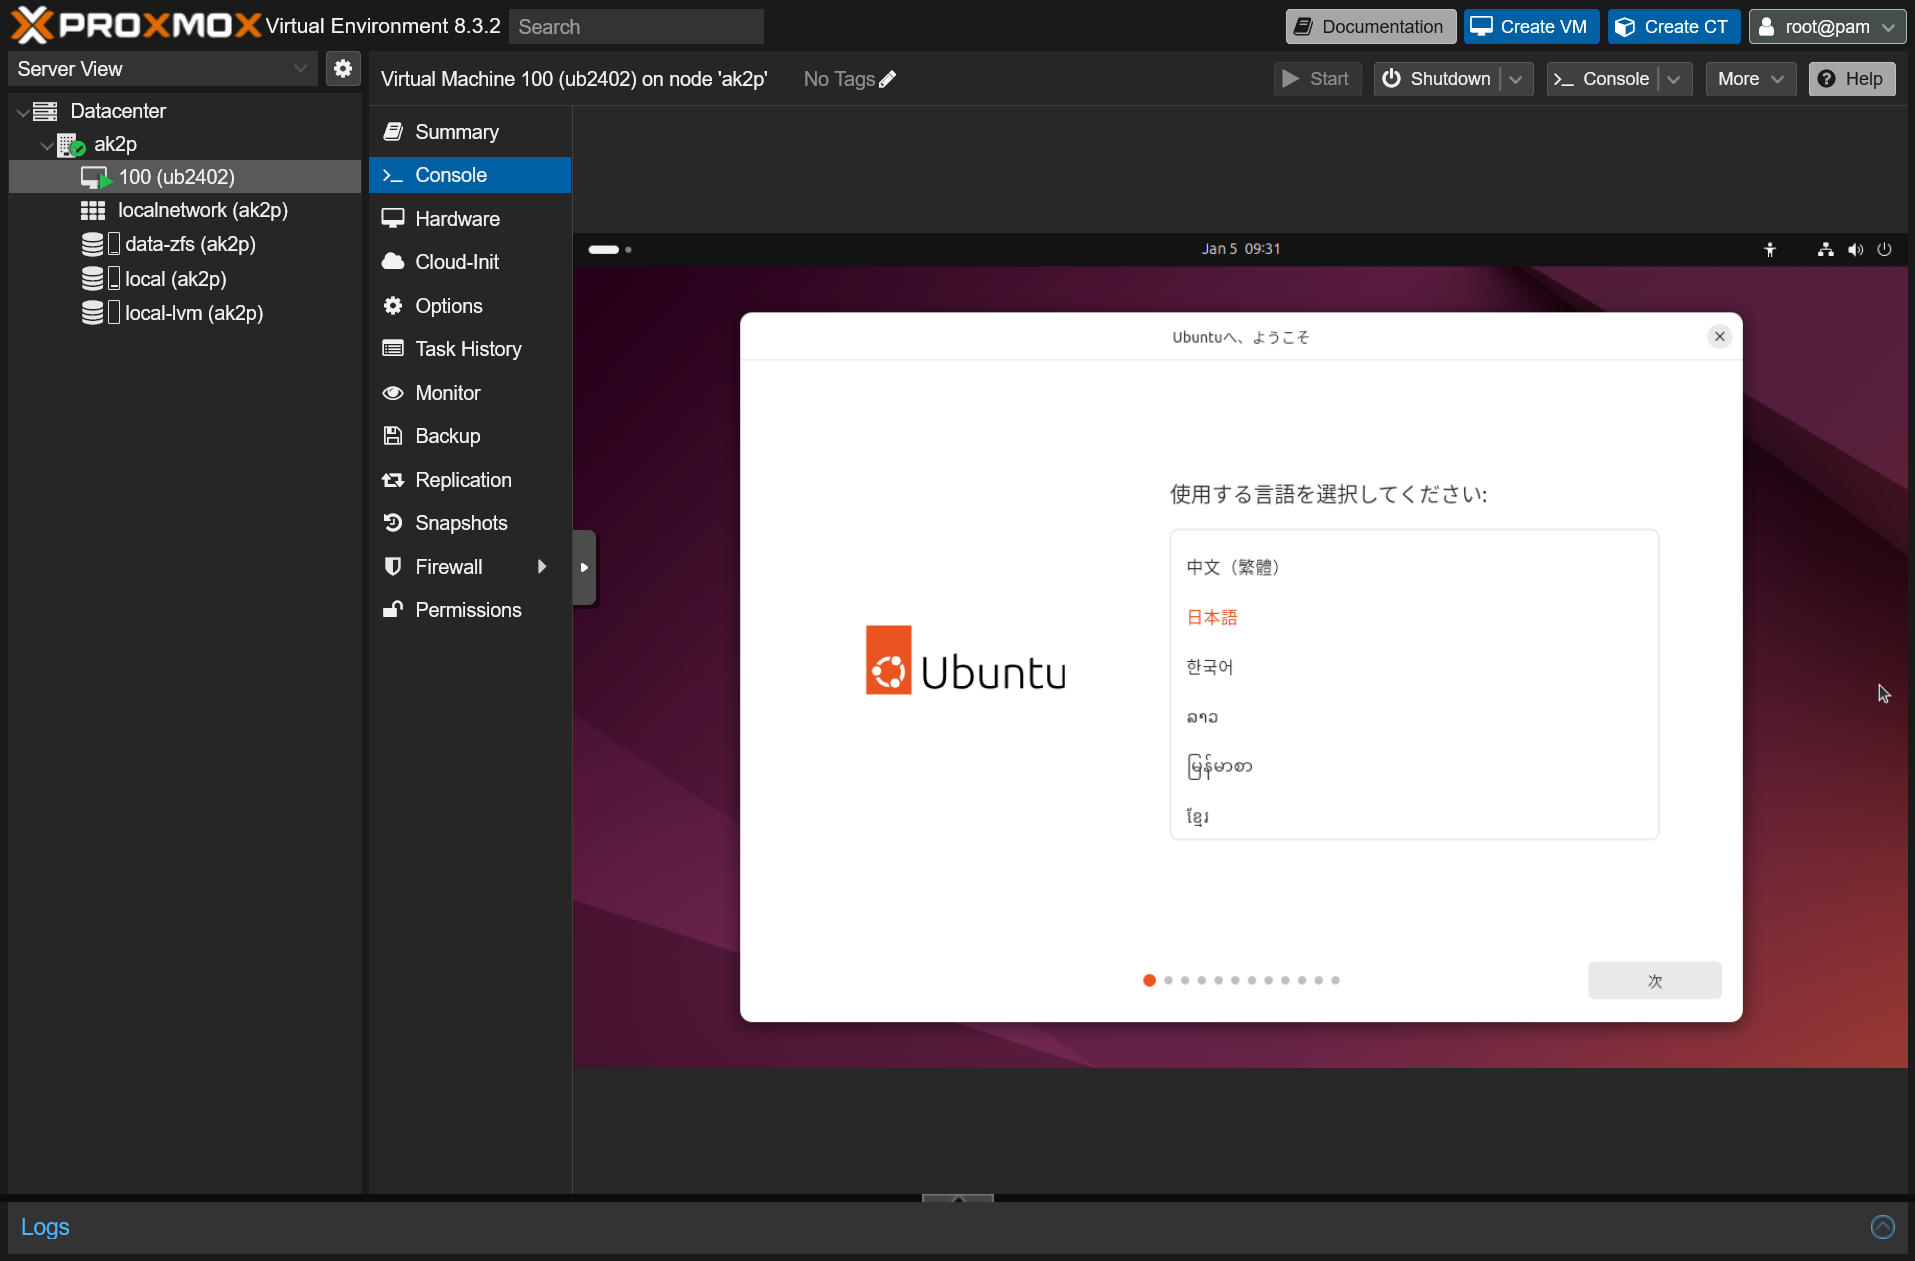1915x1261 pixels.
Task: Open the Replication tab
Action: point(470,480)
